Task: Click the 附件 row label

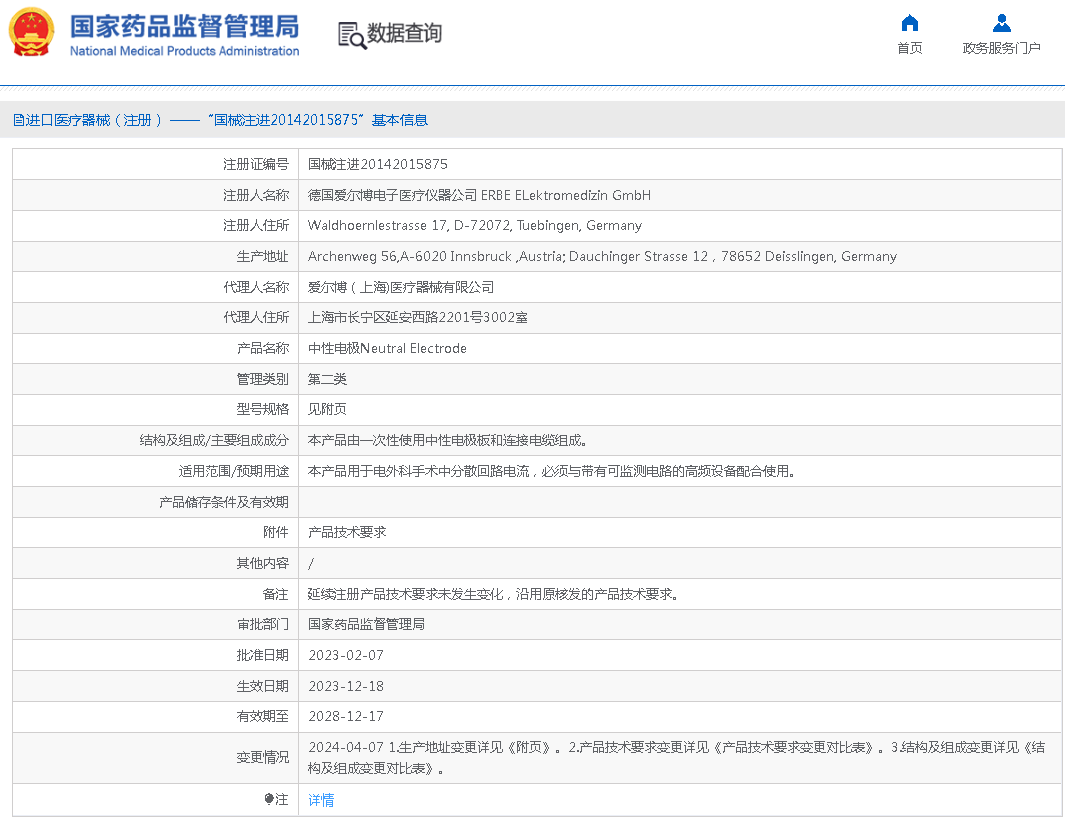Action: [x=276, y=532]
